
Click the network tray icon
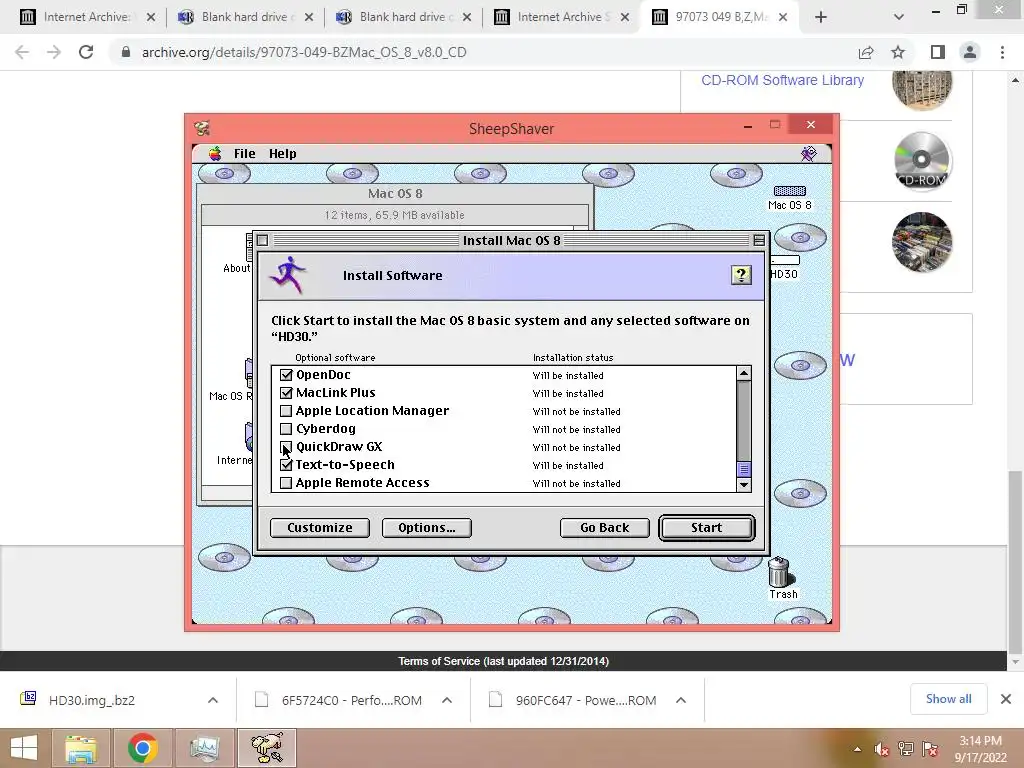click(x=906, y=749)
